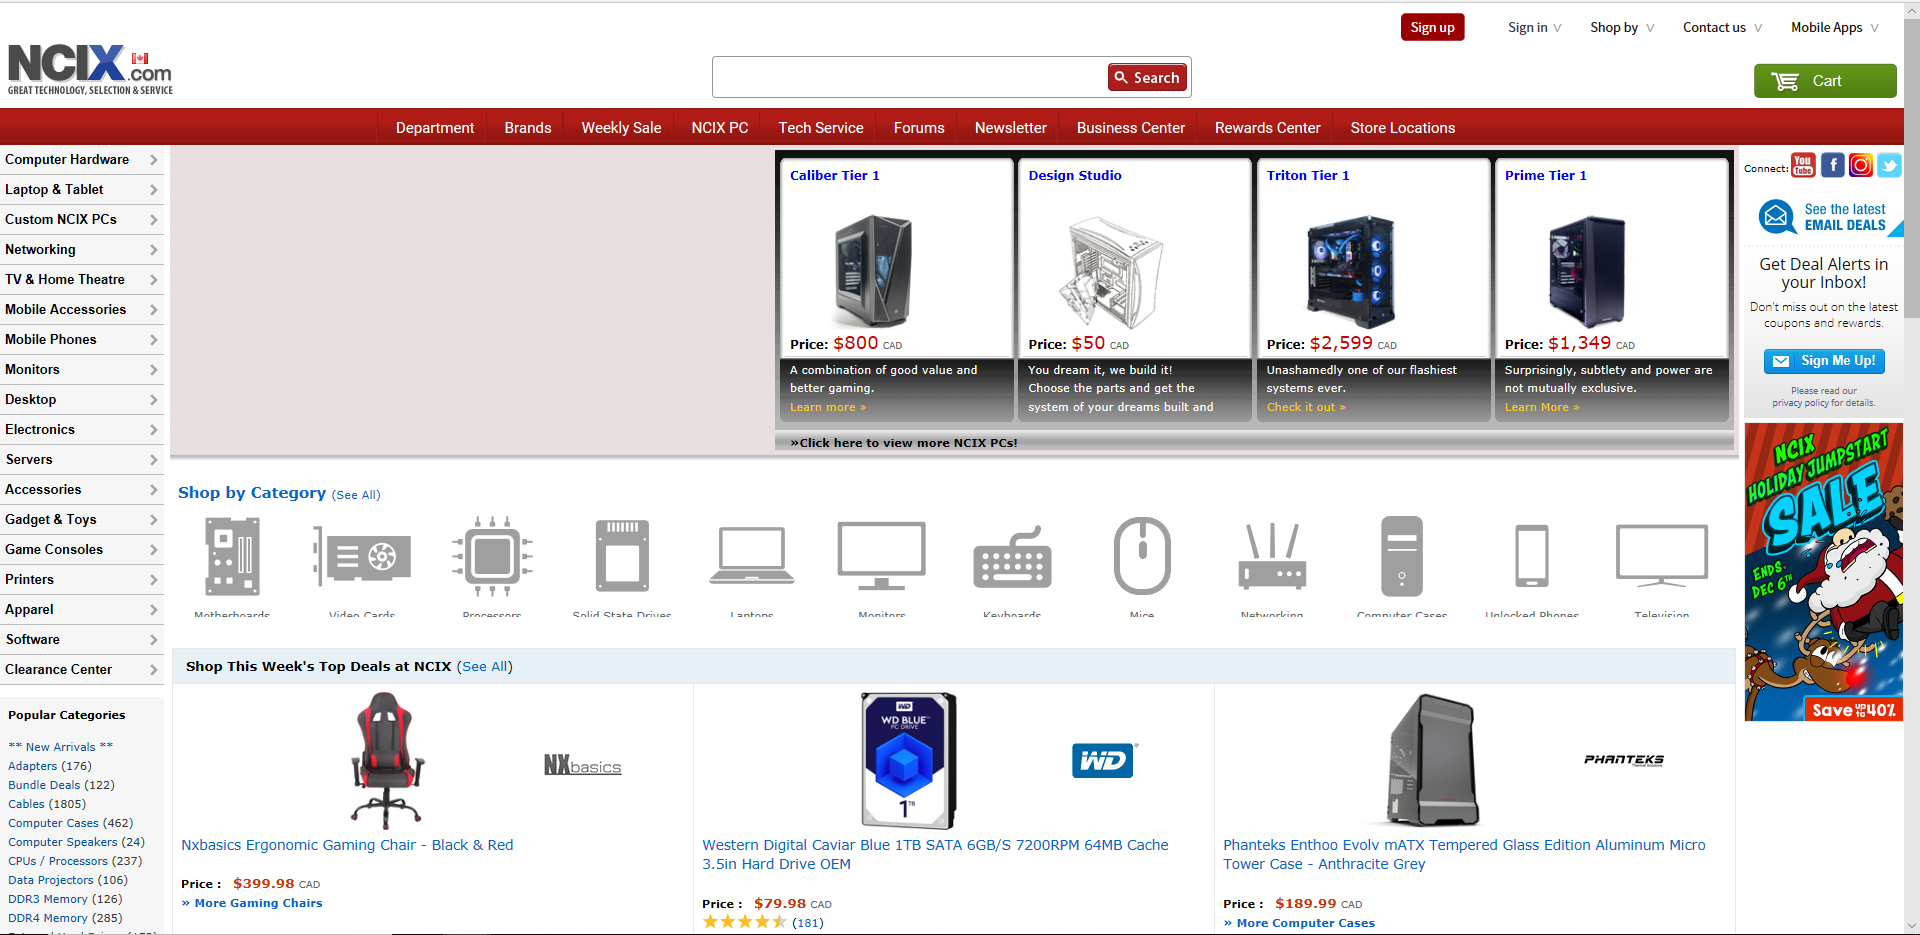
Task: Expand the Contact us dropdown
Action: click(x=1722, y=27)
